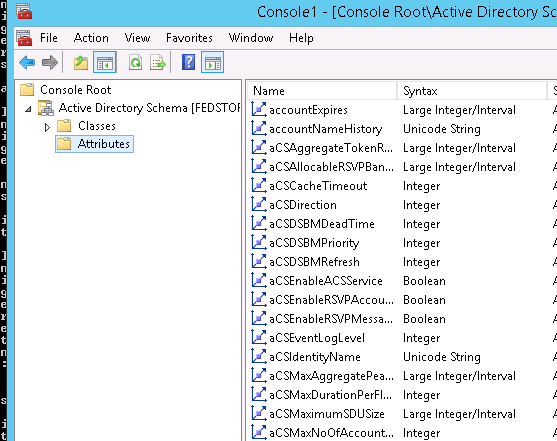This screenshot has height=441, width=557.
Task: Select the aCSEventLogLevel attribute name
Action: [x=317, y=338]
